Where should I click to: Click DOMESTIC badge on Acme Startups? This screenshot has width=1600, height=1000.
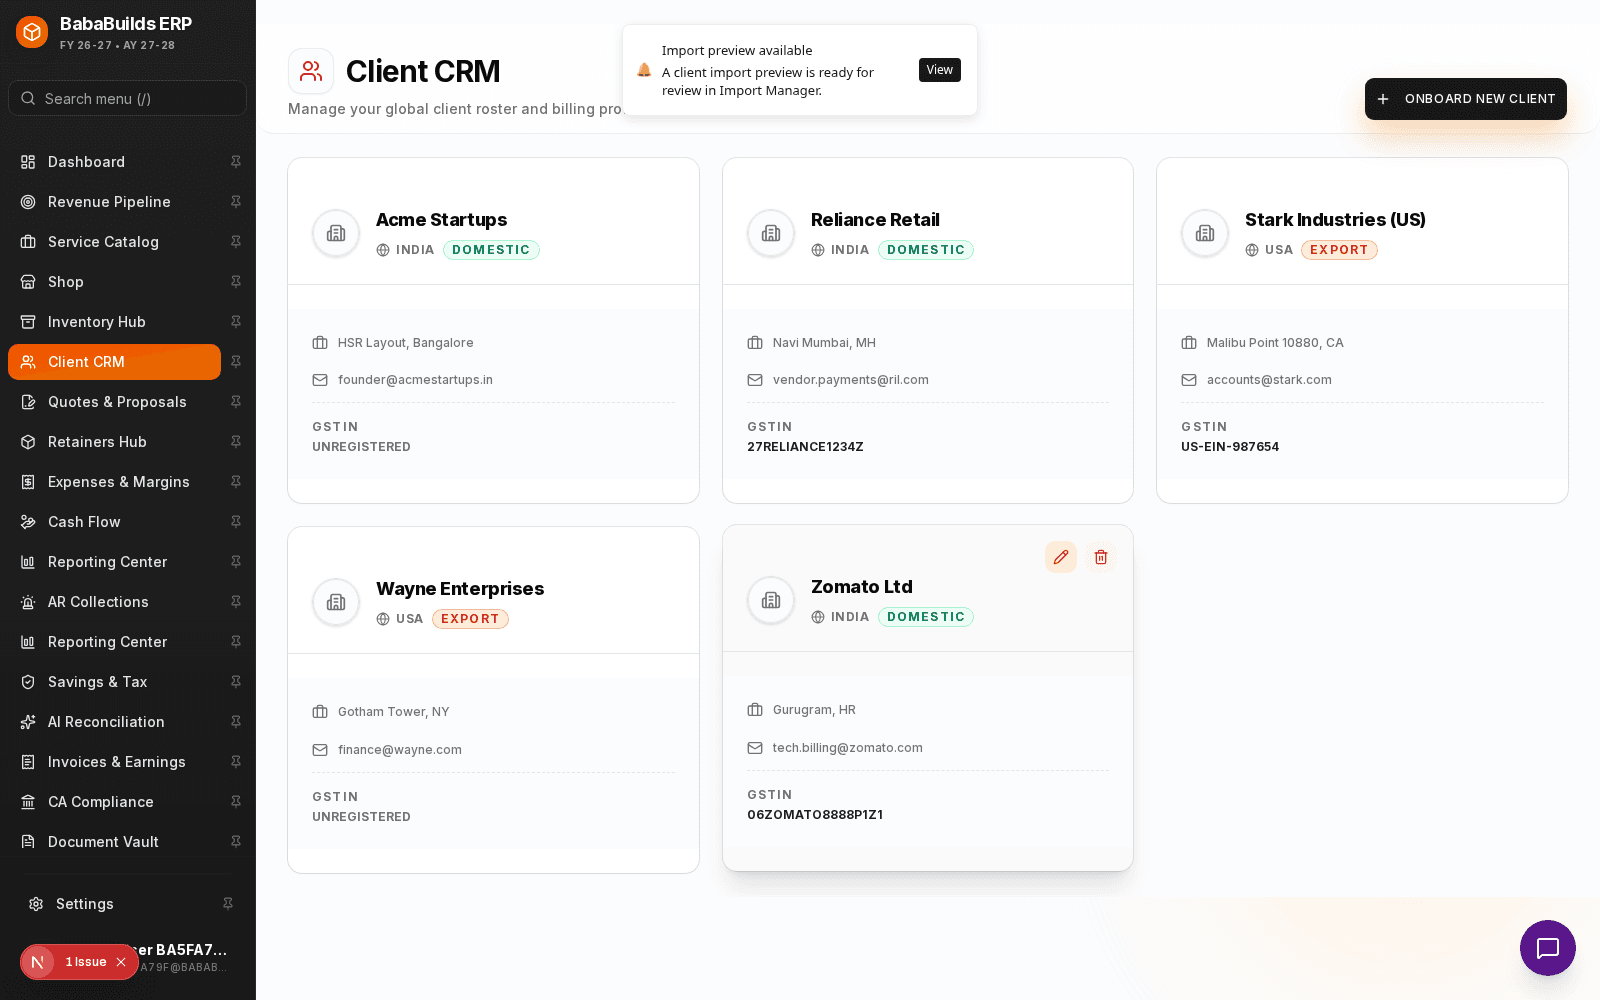[491, 250]
